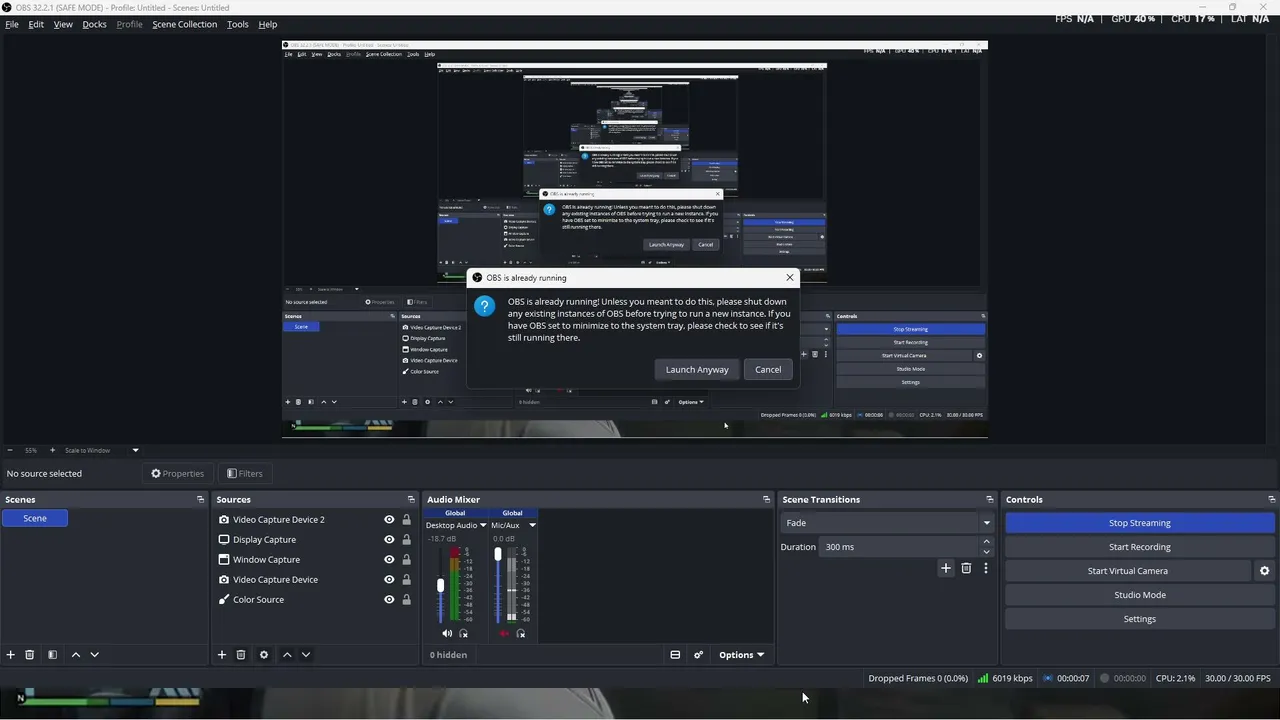Screen dimensions: 1280x720
Task: Open the Audio Mixer Options dropdown
Action: (x=741, y=655)
